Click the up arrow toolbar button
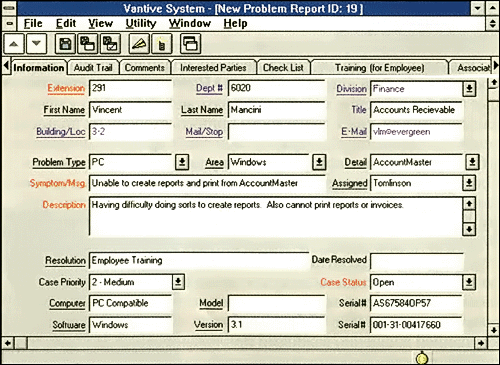This screenshot has height=365, width=500. (x=14, y=43)
